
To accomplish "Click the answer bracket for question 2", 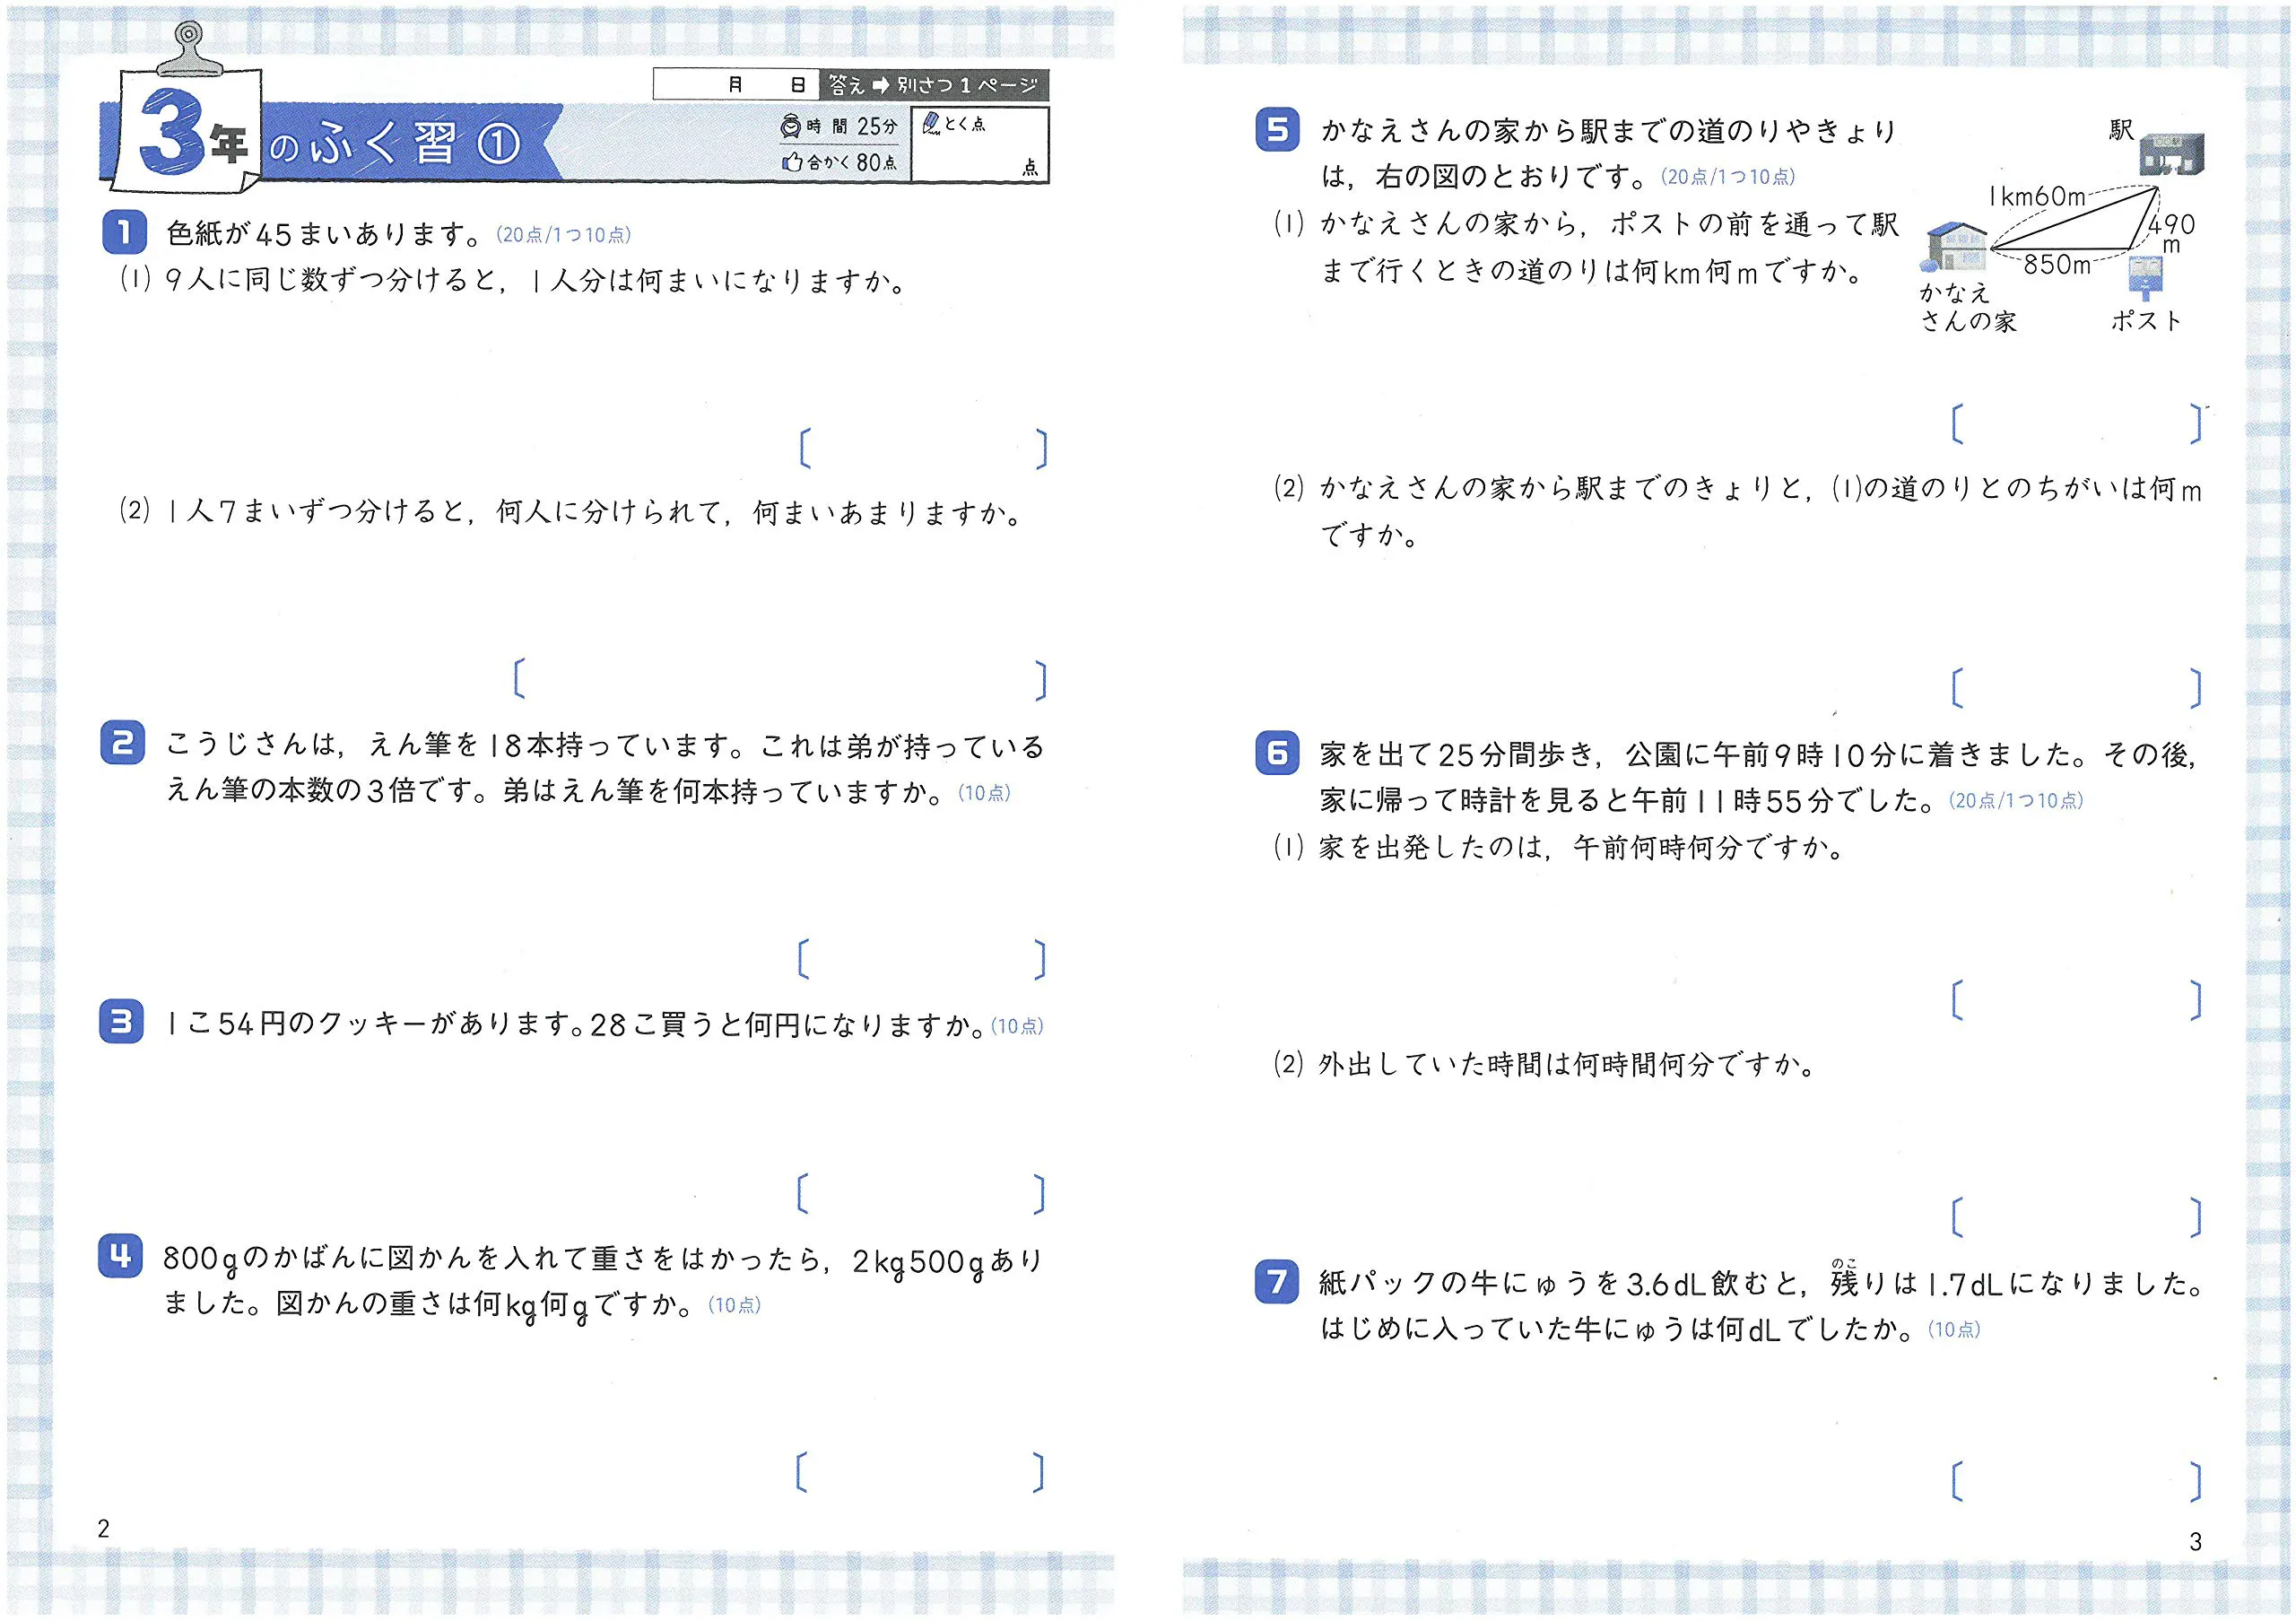I will tap(922, 959).
